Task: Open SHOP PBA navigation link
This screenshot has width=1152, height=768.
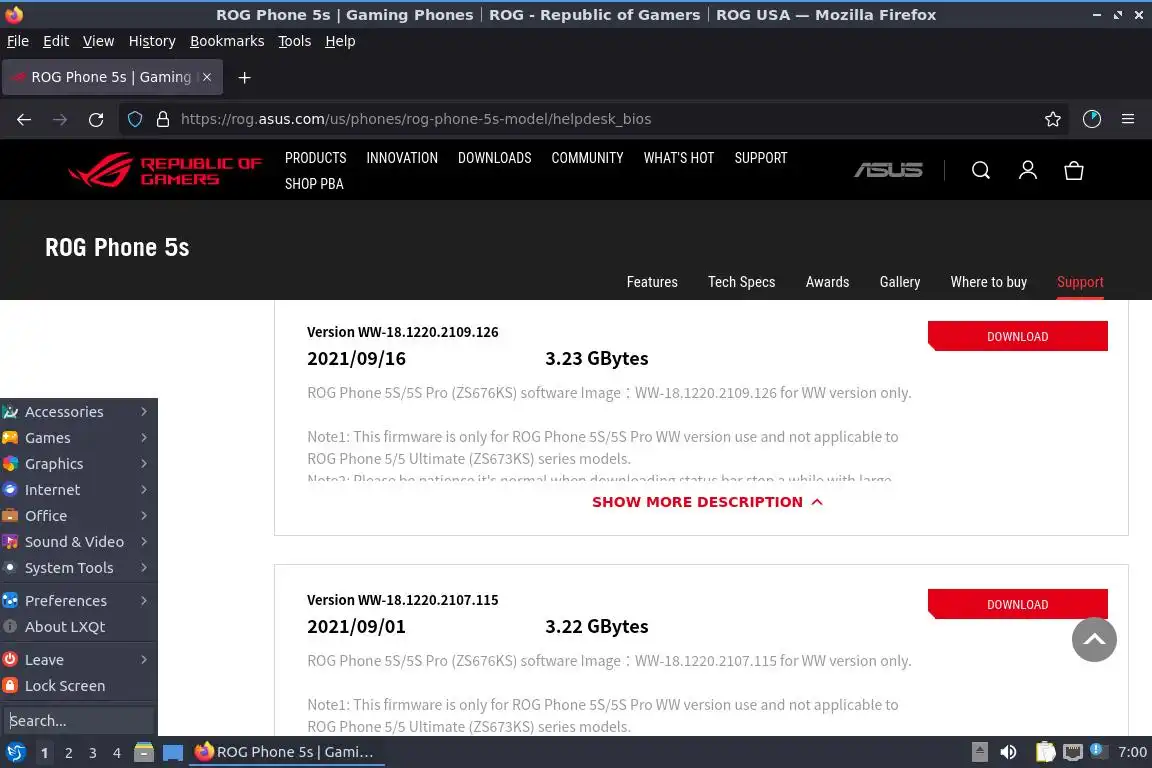Action: click(314, 184)
